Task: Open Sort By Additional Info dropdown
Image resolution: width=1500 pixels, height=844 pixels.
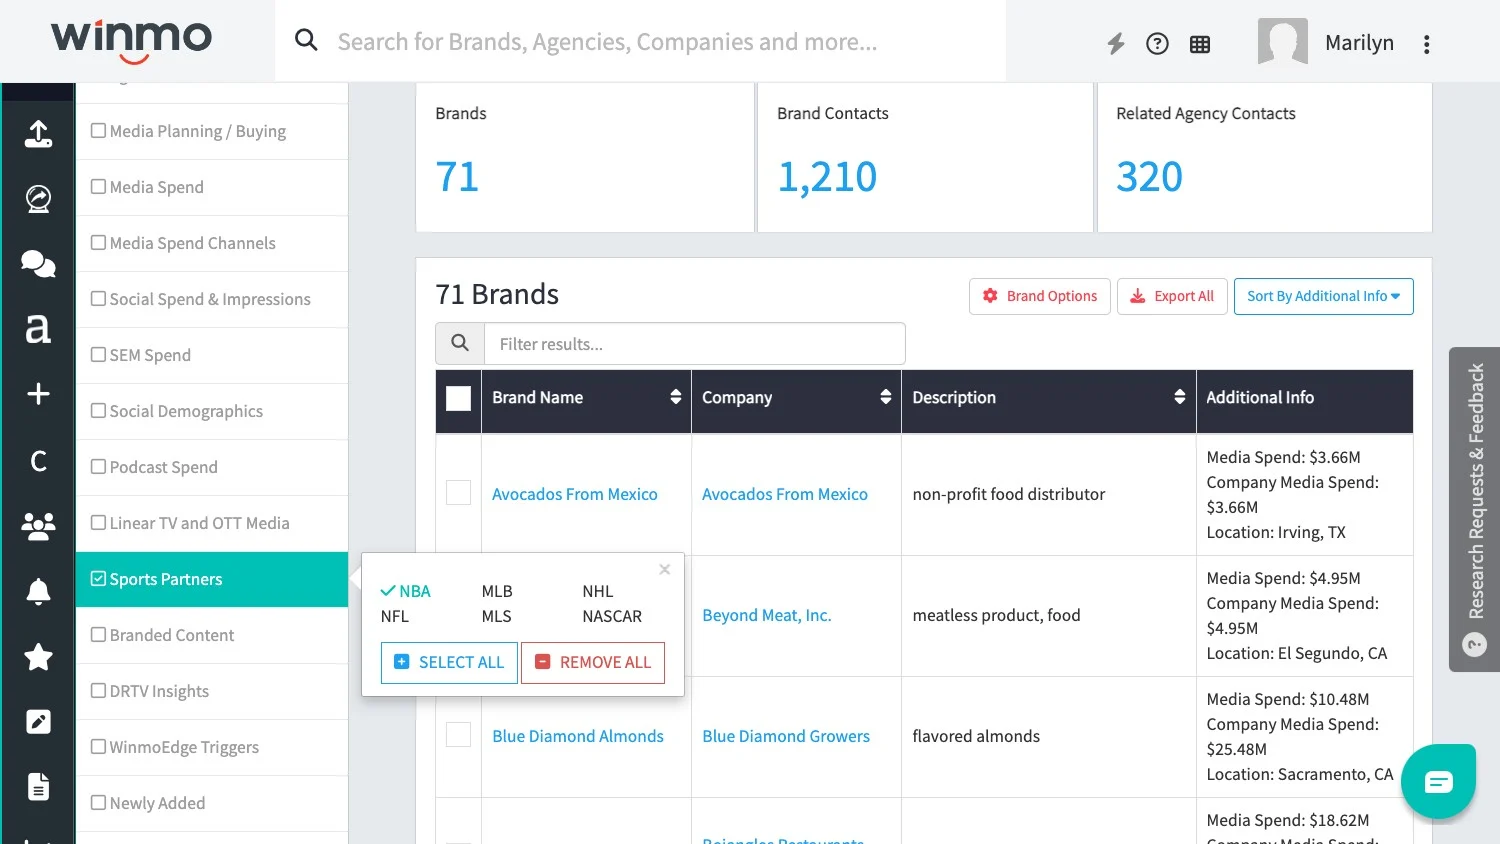Action: click(x=1323, y=296)
